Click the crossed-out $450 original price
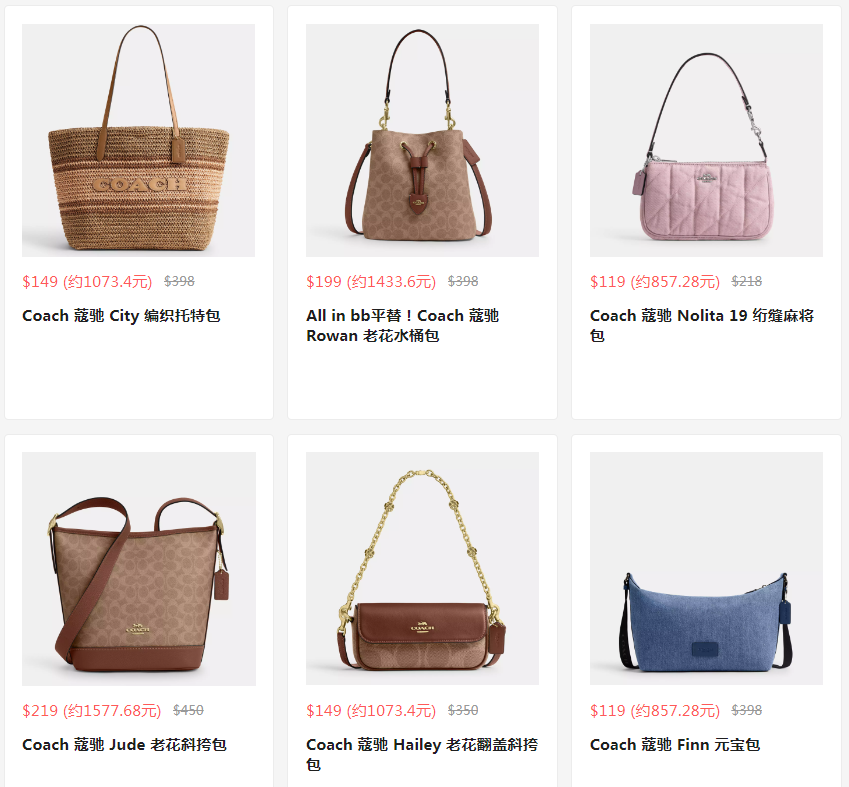849x787 pixels. pyautogui.click(x=188, y=710)
